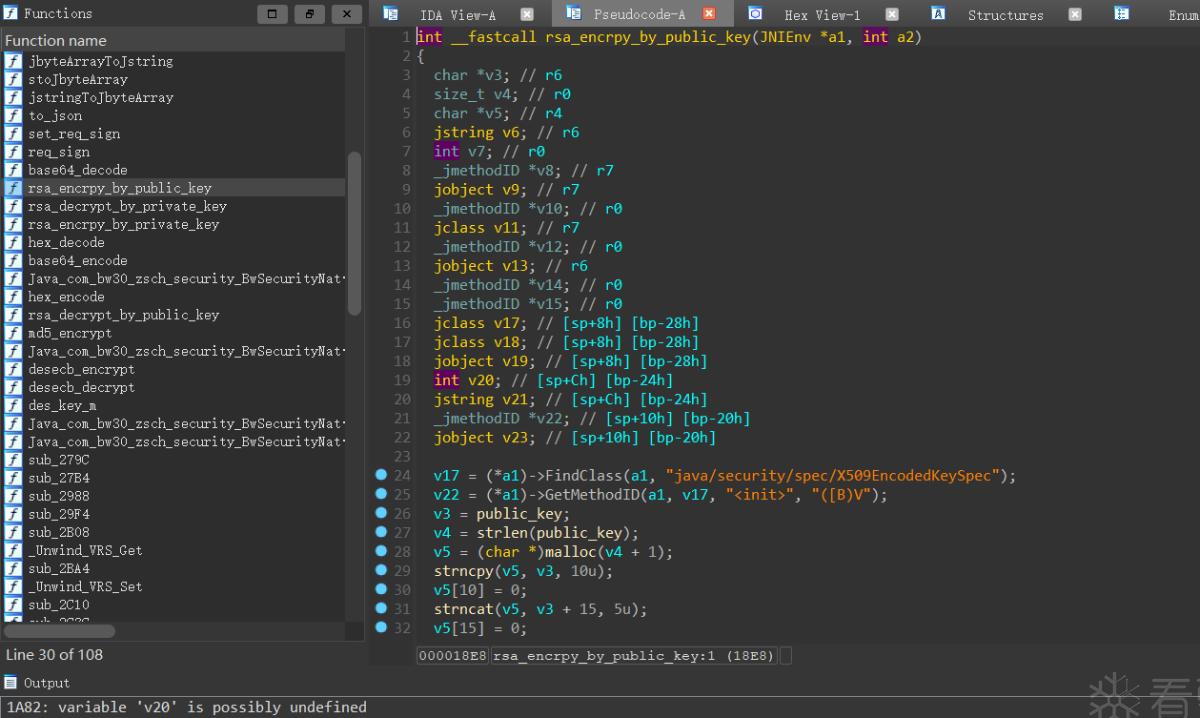Select the sub_2B08 function
The image size is (1200, 718).
(x=59, y=532)
